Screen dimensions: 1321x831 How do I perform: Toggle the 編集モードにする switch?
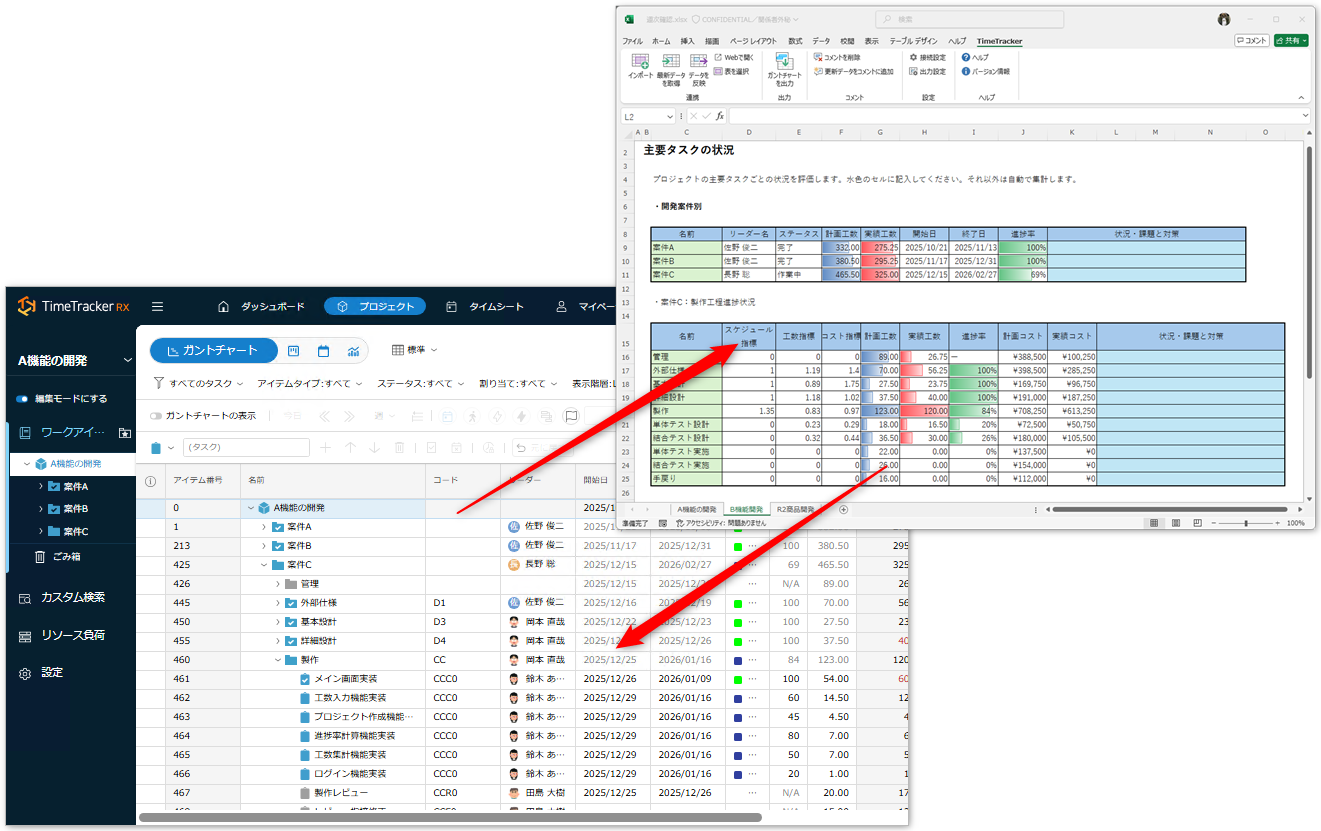(x=22, y=399)
